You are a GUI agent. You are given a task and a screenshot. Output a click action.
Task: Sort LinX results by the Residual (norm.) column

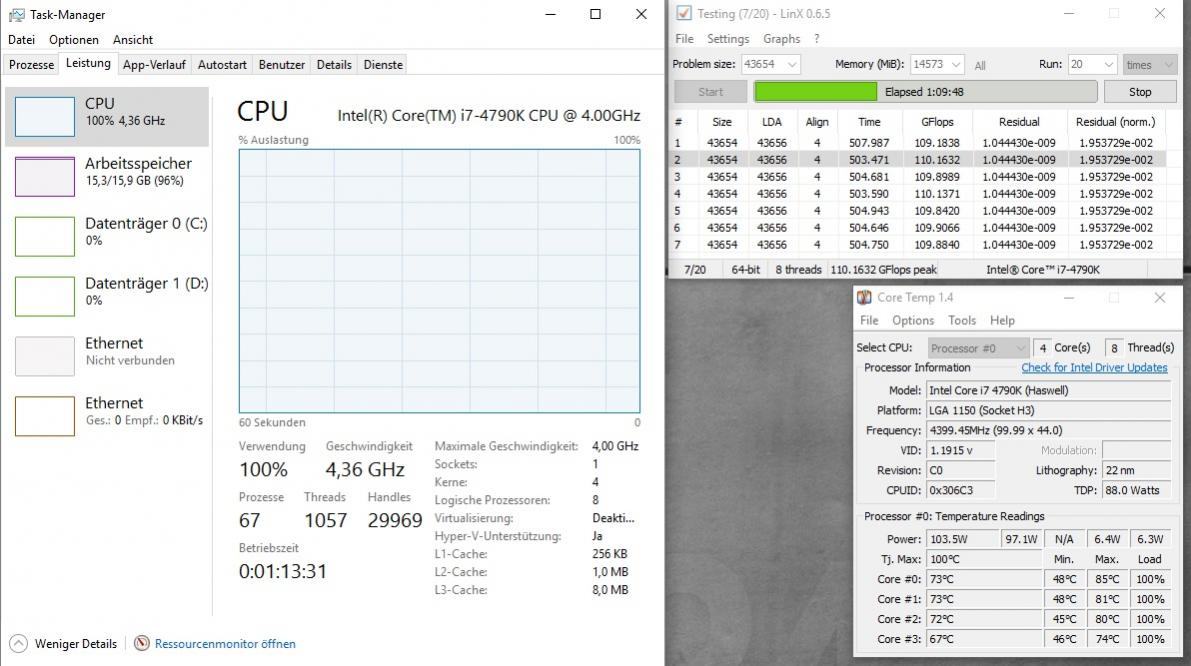[1115, 122]
